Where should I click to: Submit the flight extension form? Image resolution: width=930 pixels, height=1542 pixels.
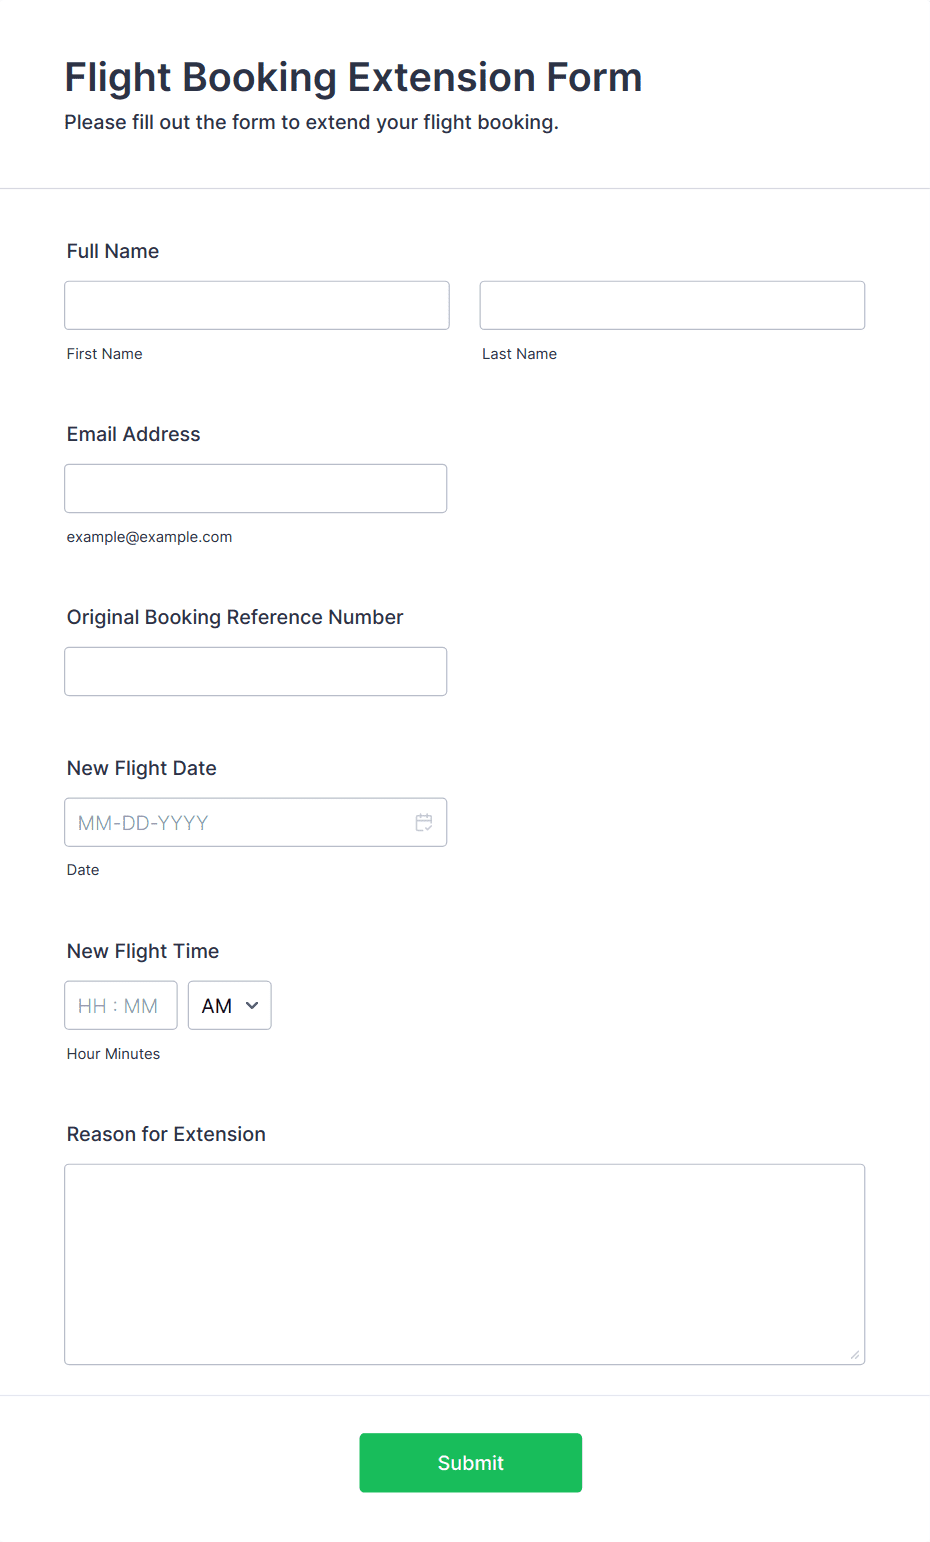(471, 1462)
